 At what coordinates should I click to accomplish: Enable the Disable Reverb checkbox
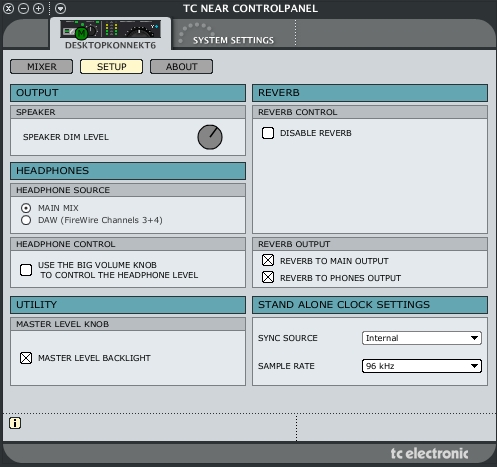268,133
